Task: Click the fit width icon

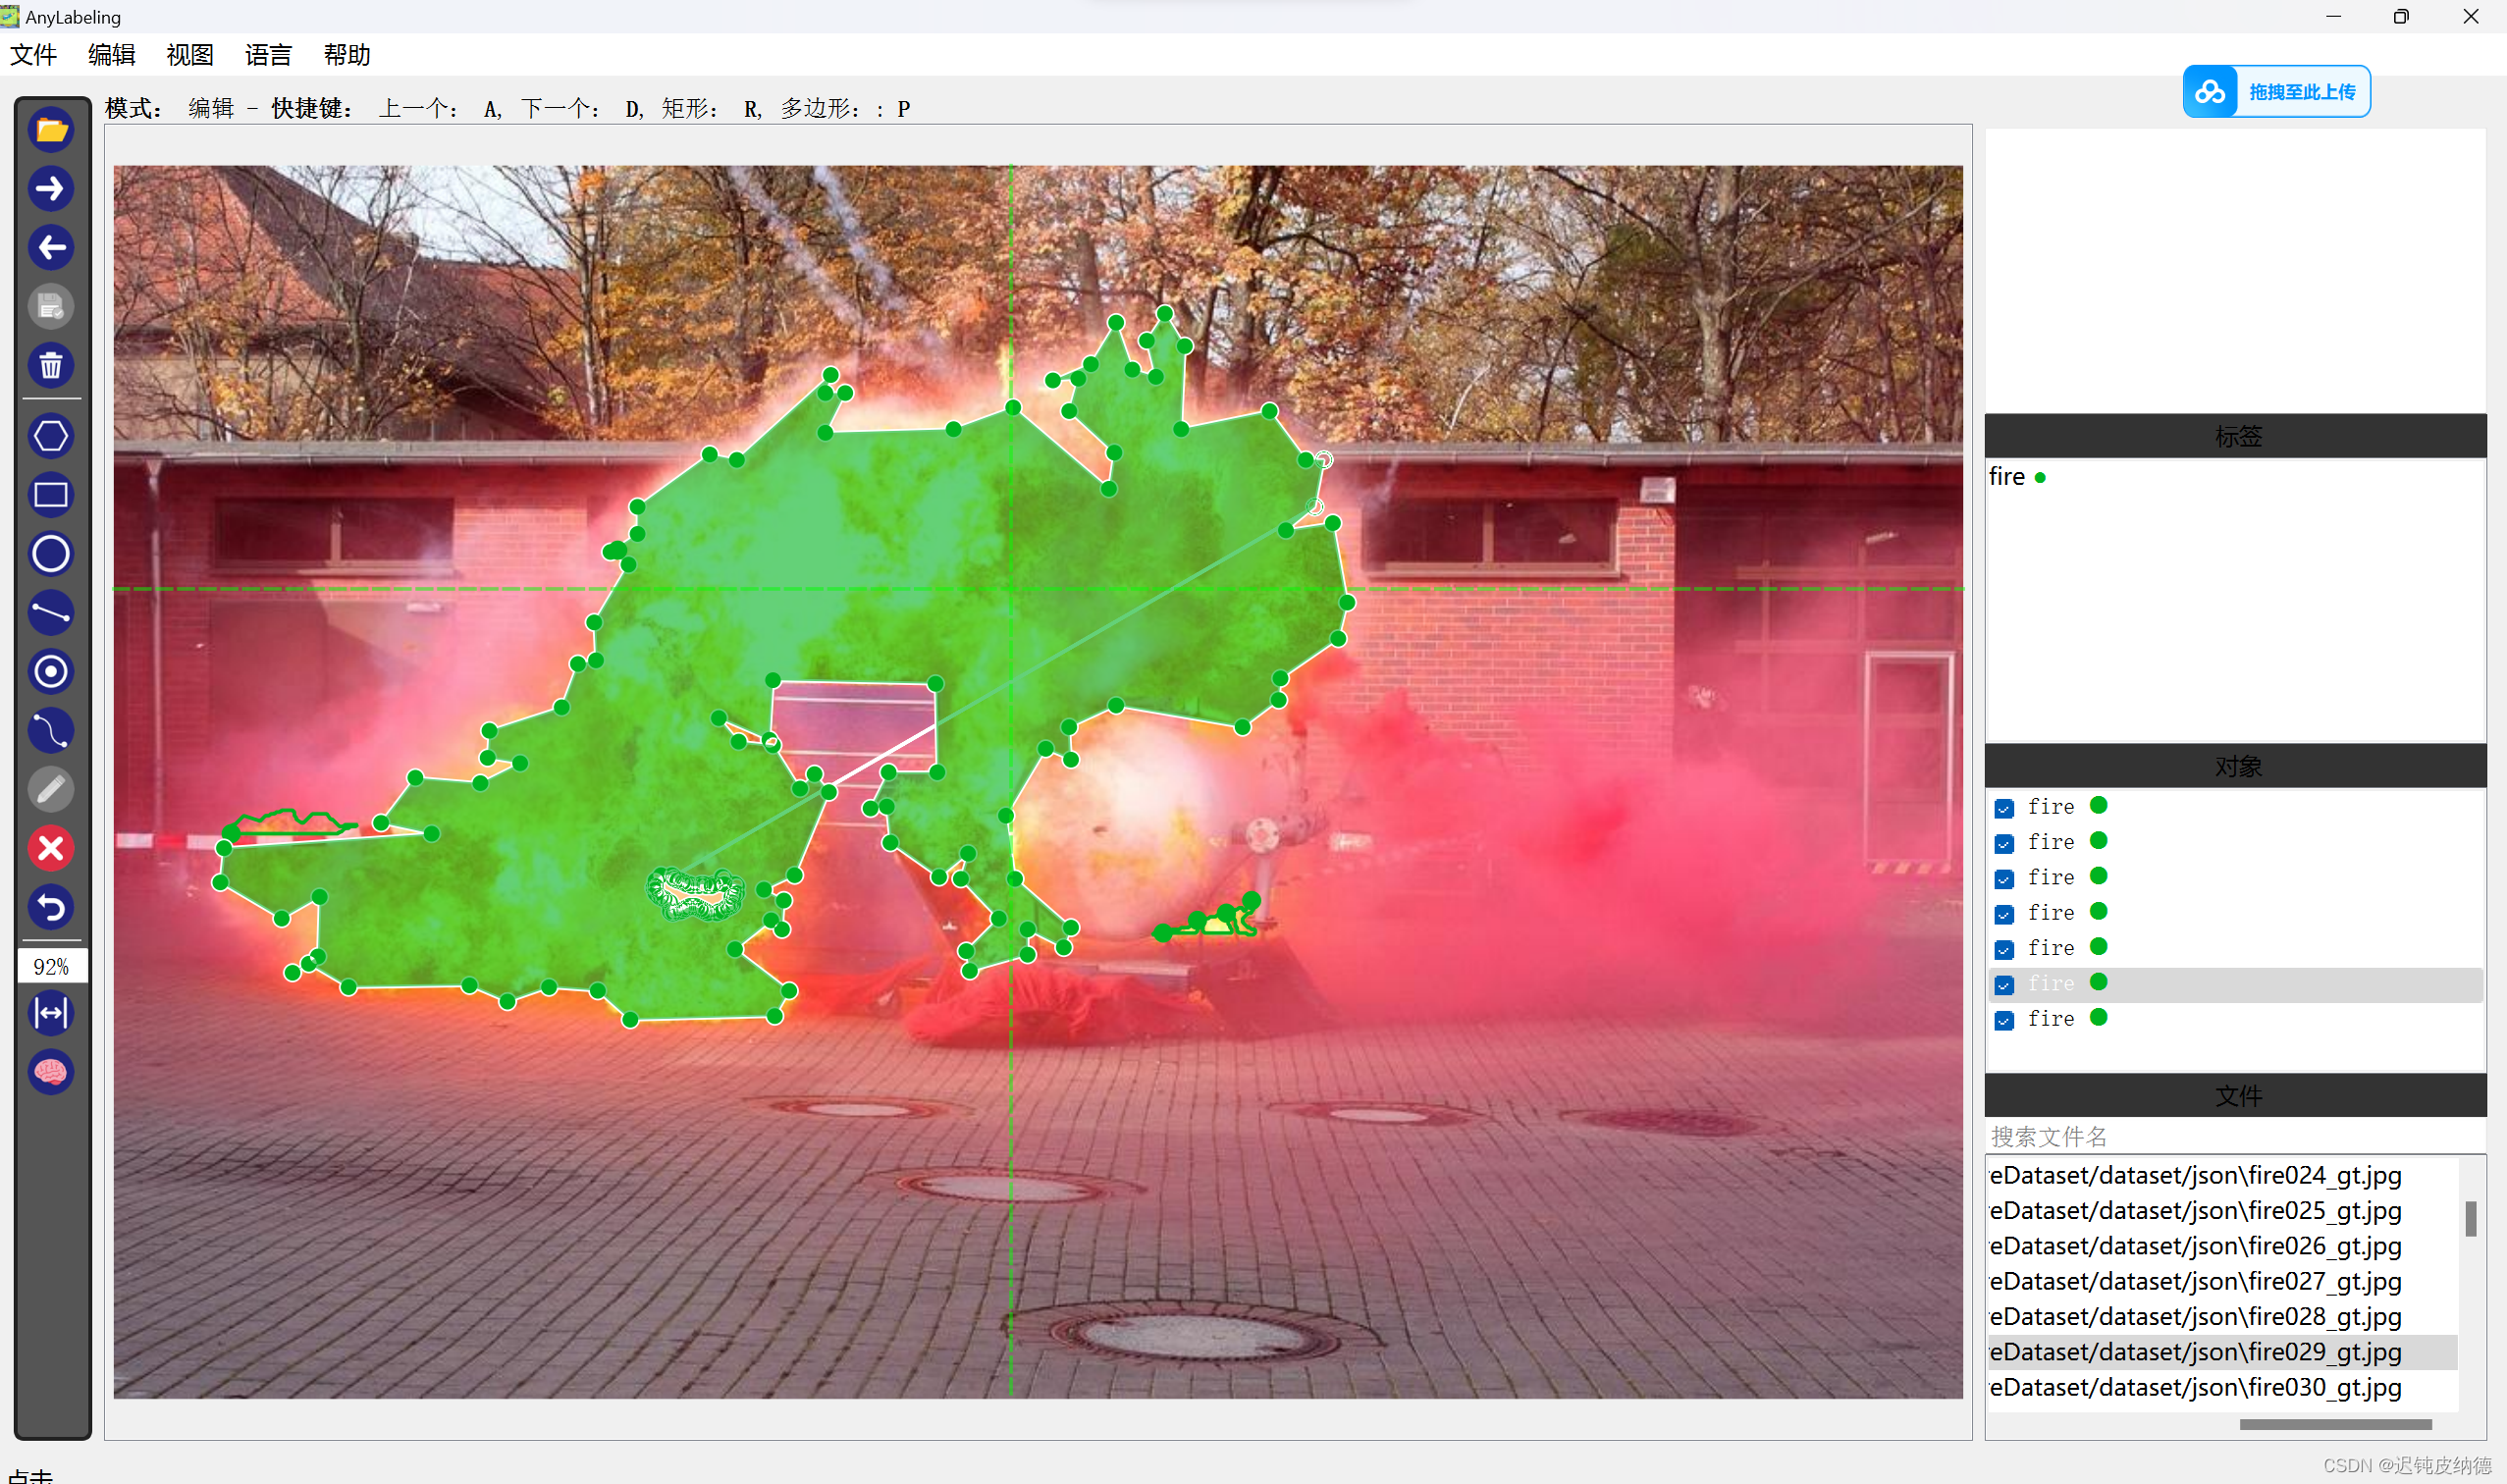Action: tap(51, 1014)
